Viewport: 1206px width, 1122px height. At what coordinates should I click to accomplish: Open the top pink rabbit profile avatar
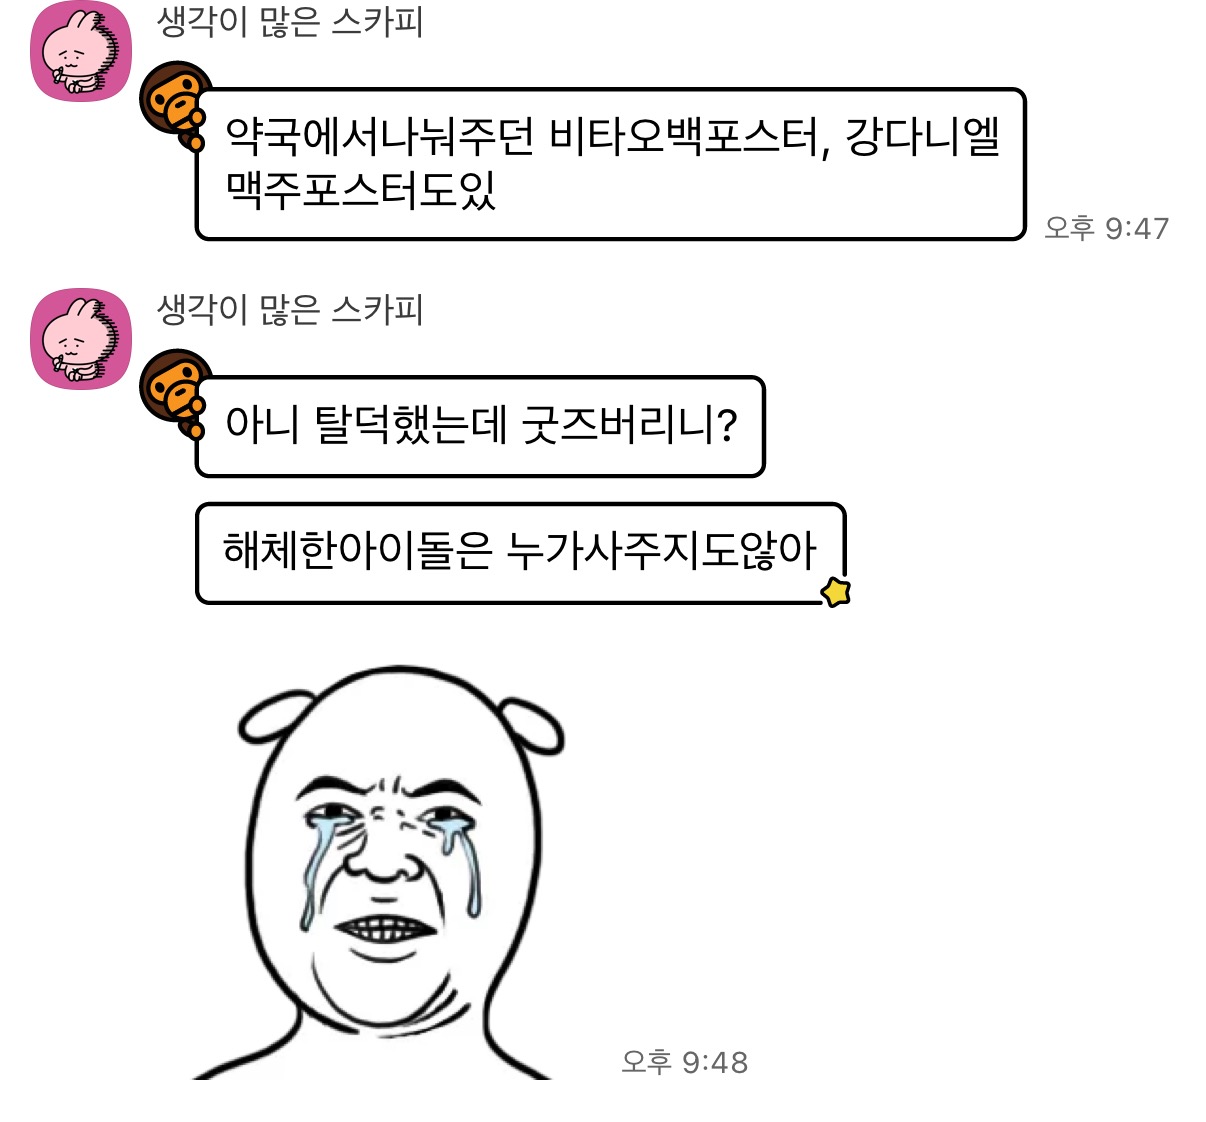tap(81, 51)
